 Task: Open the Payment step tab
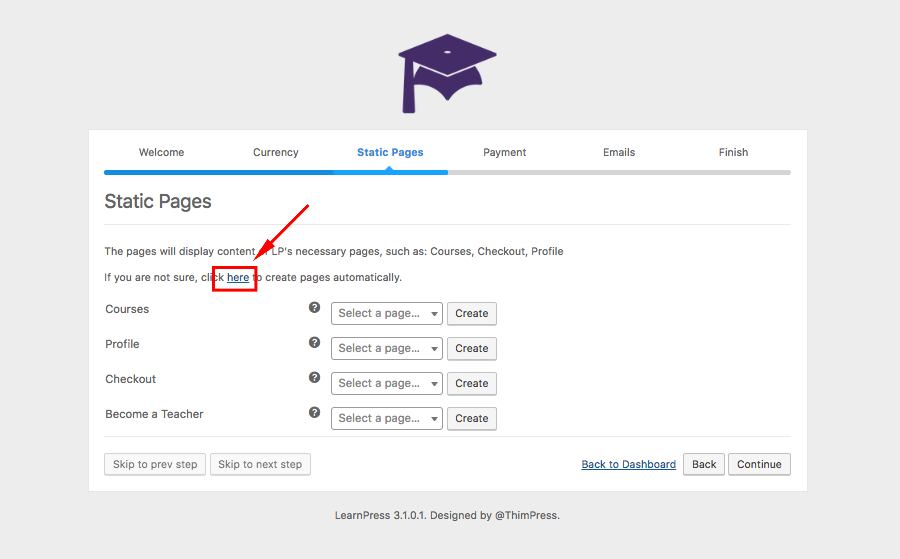504,153
